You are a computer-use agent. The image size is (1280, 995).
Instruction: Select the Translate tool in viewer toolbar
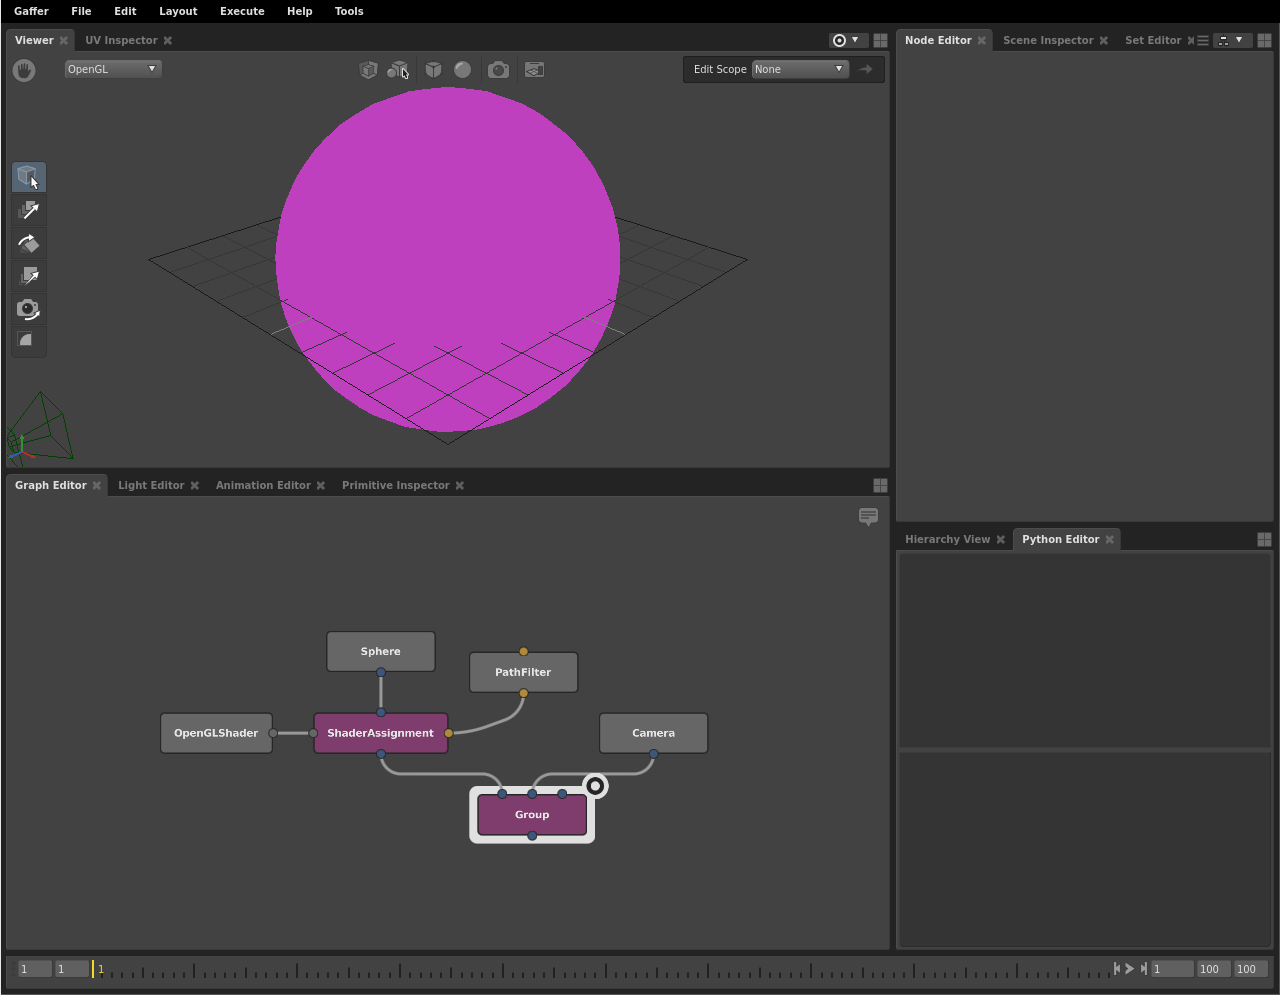coord(29,210)
